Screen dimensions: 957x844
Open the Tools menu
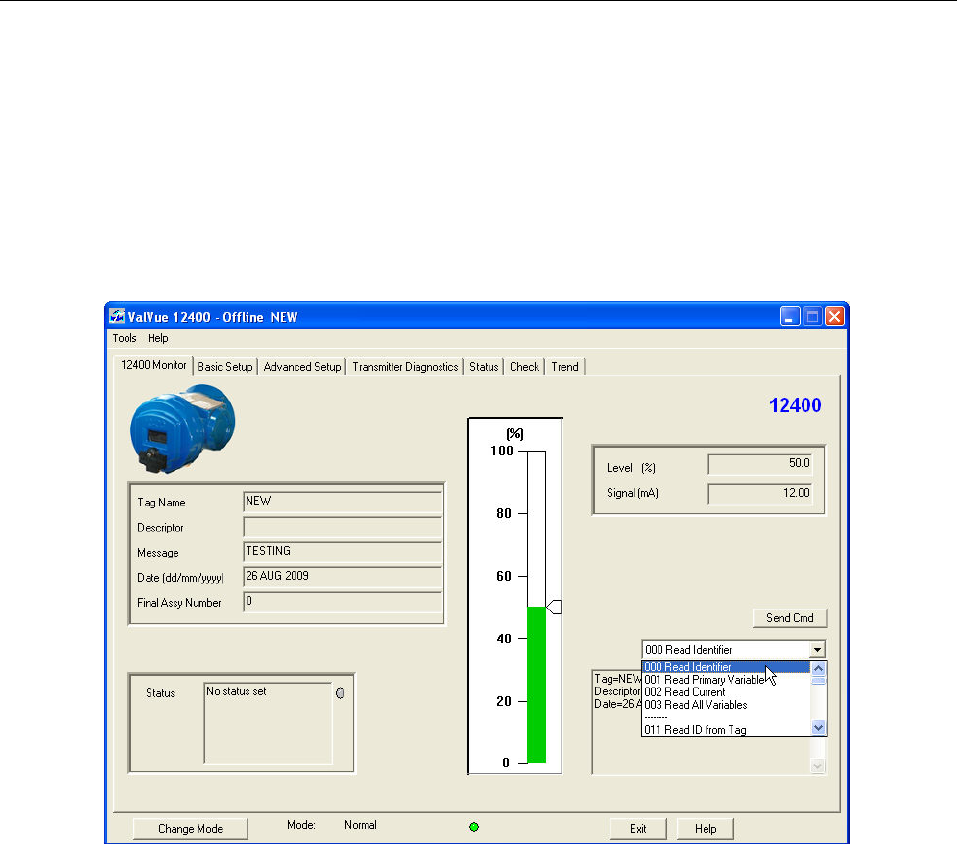[x=125, y=338]
